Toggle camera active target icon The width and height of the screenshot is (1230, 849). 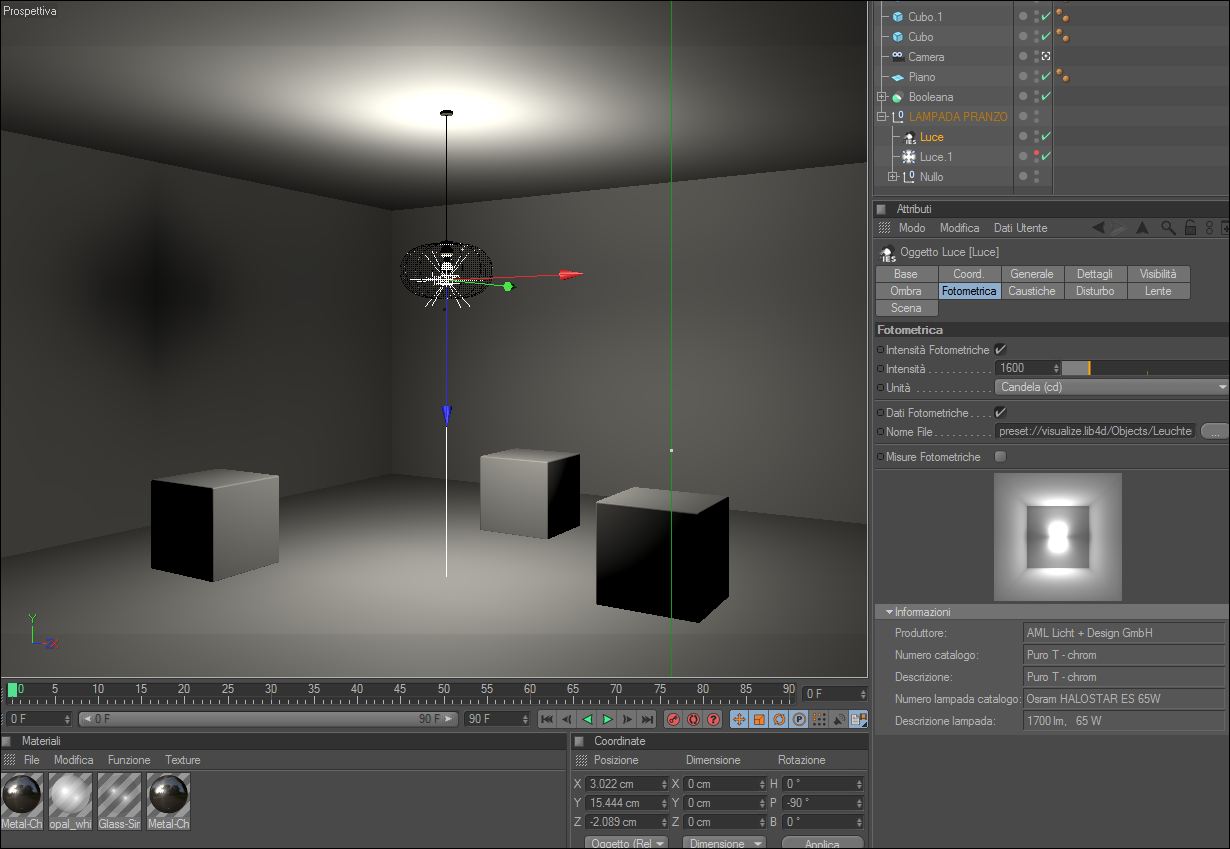click(1046, 57)
